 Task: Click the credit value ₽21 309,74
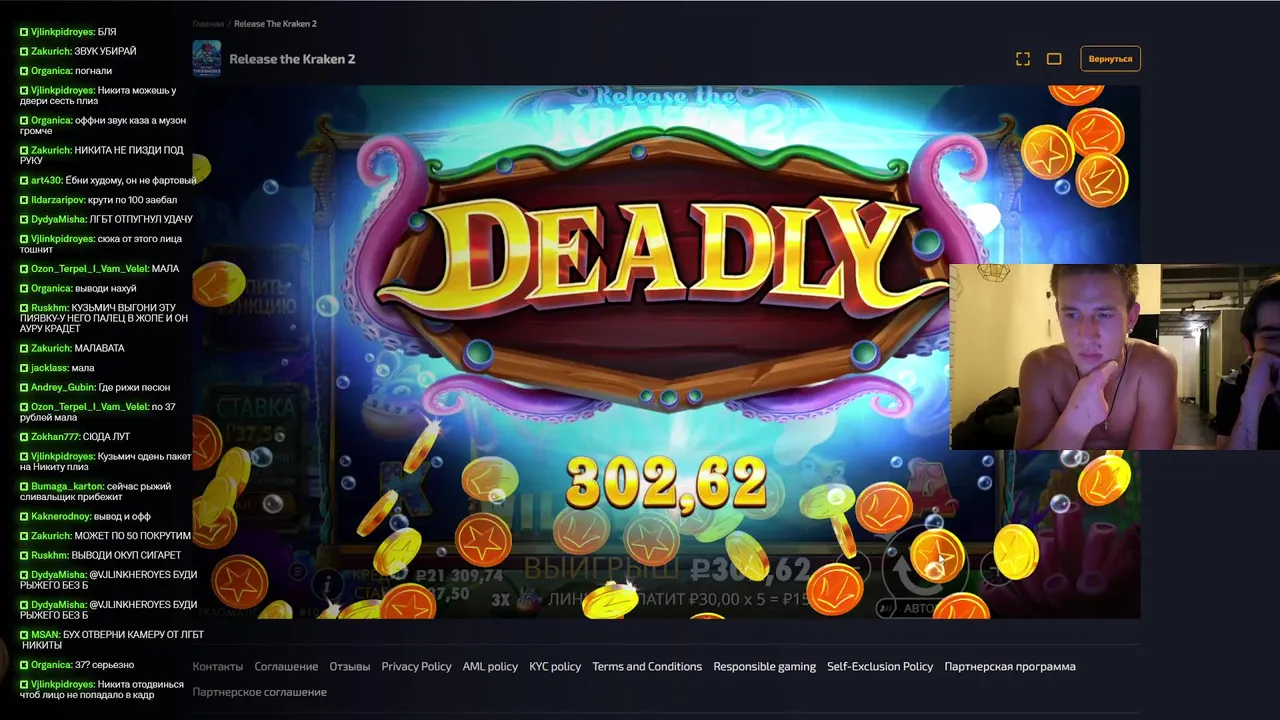[459, 576]
